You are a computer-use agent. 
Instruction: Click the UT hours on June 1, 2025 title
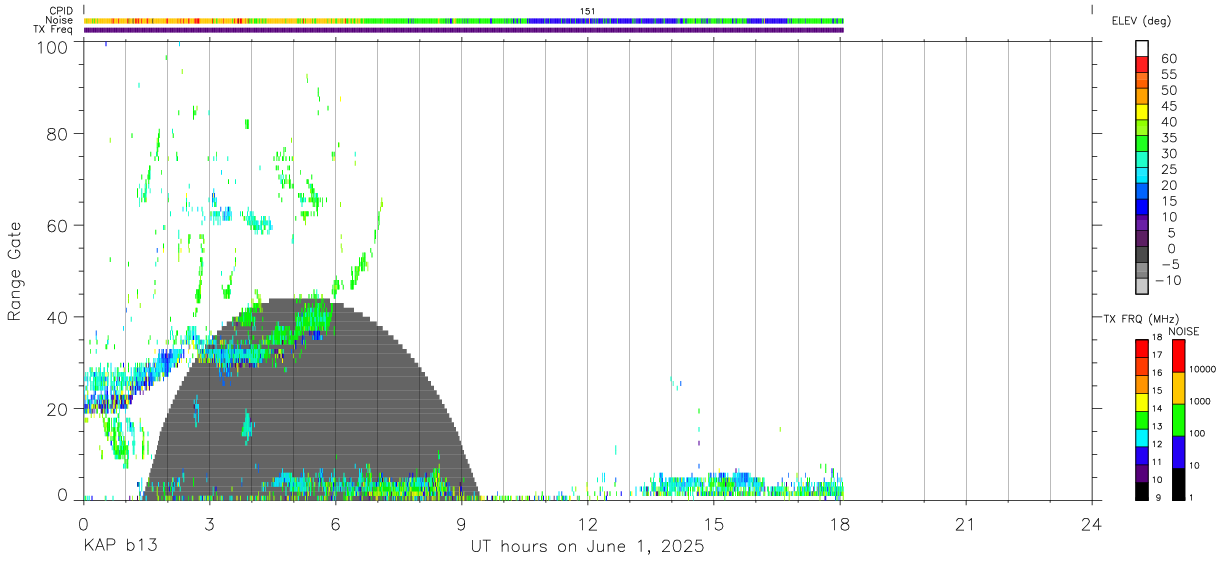coord(588,546)
